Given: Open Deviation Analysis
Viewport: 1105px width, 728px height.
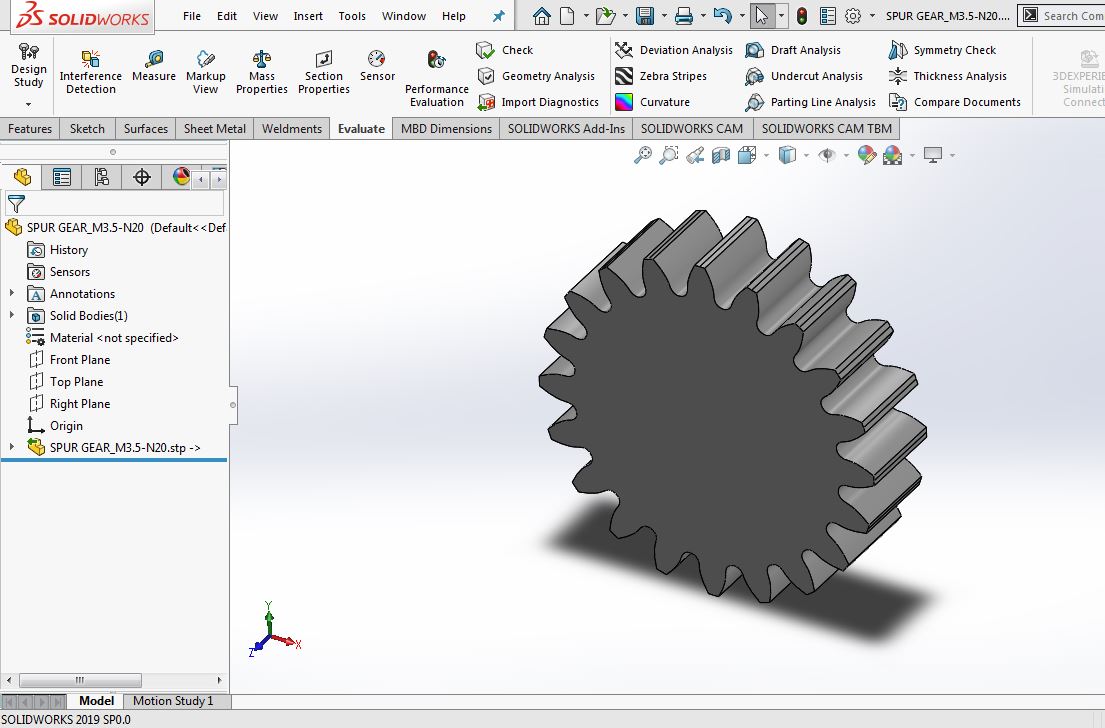Looking at the screenshot, I should point(674,50).
